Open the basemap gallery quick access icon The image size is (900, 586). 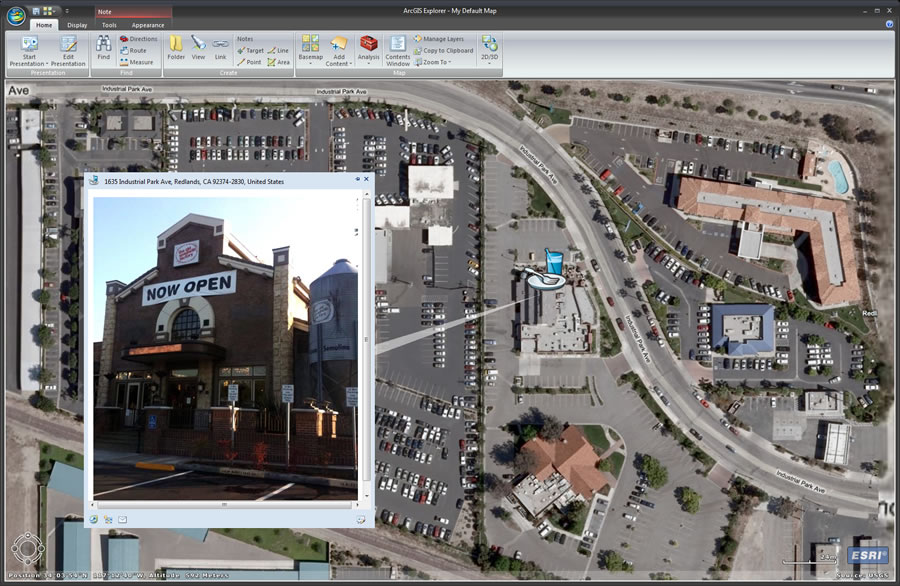[48, 11]
